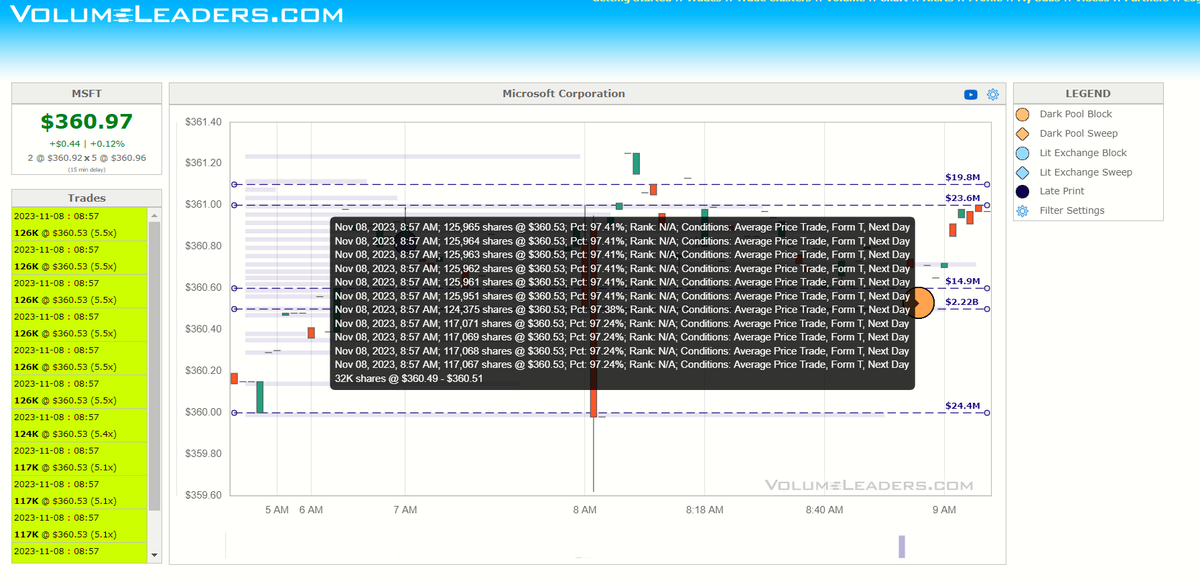1200x585 pixels.
Task: Click the $2.22B level label
Action: pyautogui.click(x=962, y=302)
